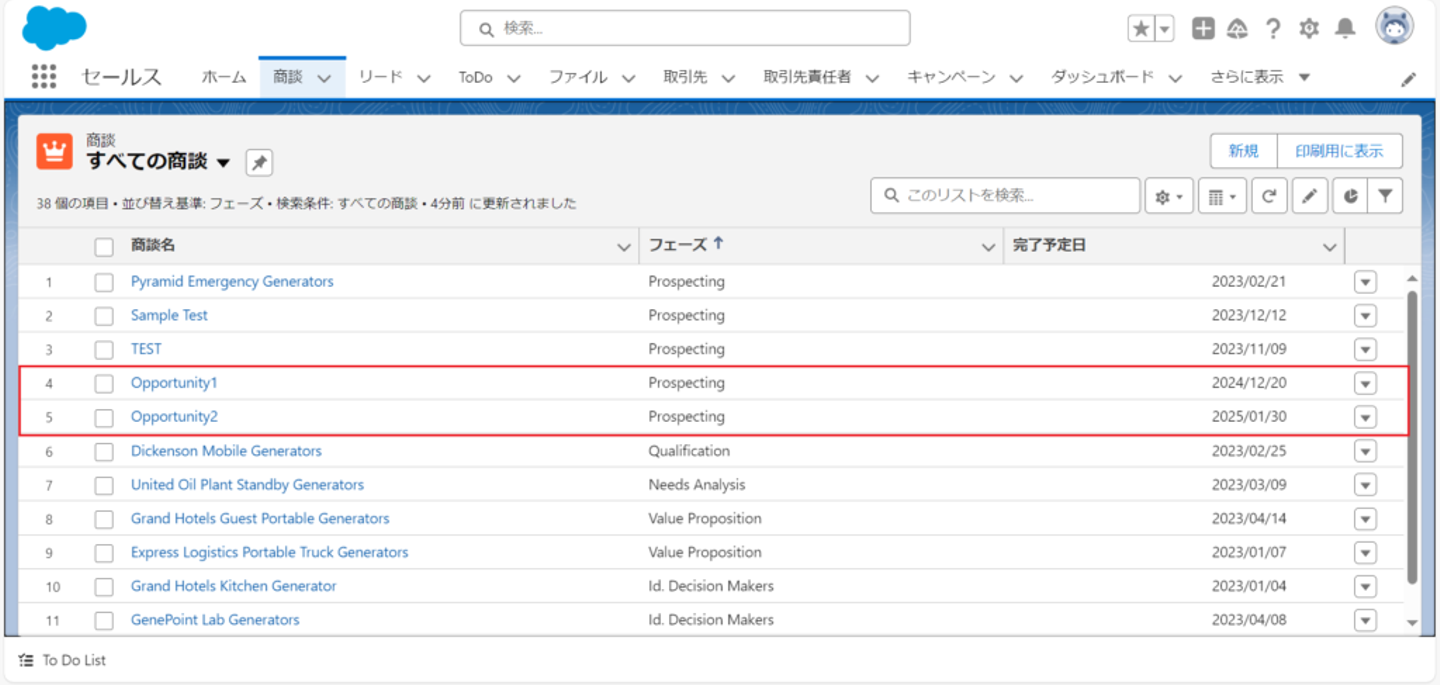The image size is (1440, 685).
Task: Expand the すべての商談 list view dropdown
Action: tap(223, 162)
